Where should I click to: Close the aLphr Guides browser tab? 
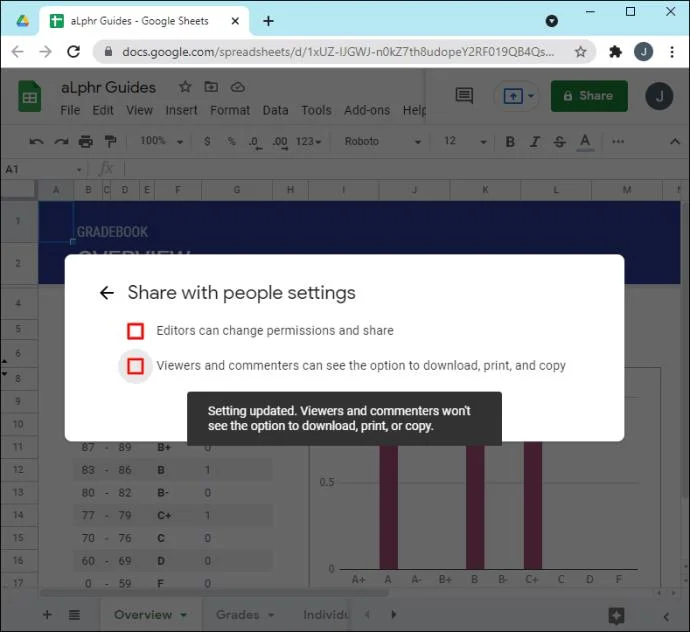click(x=235, y=21)
